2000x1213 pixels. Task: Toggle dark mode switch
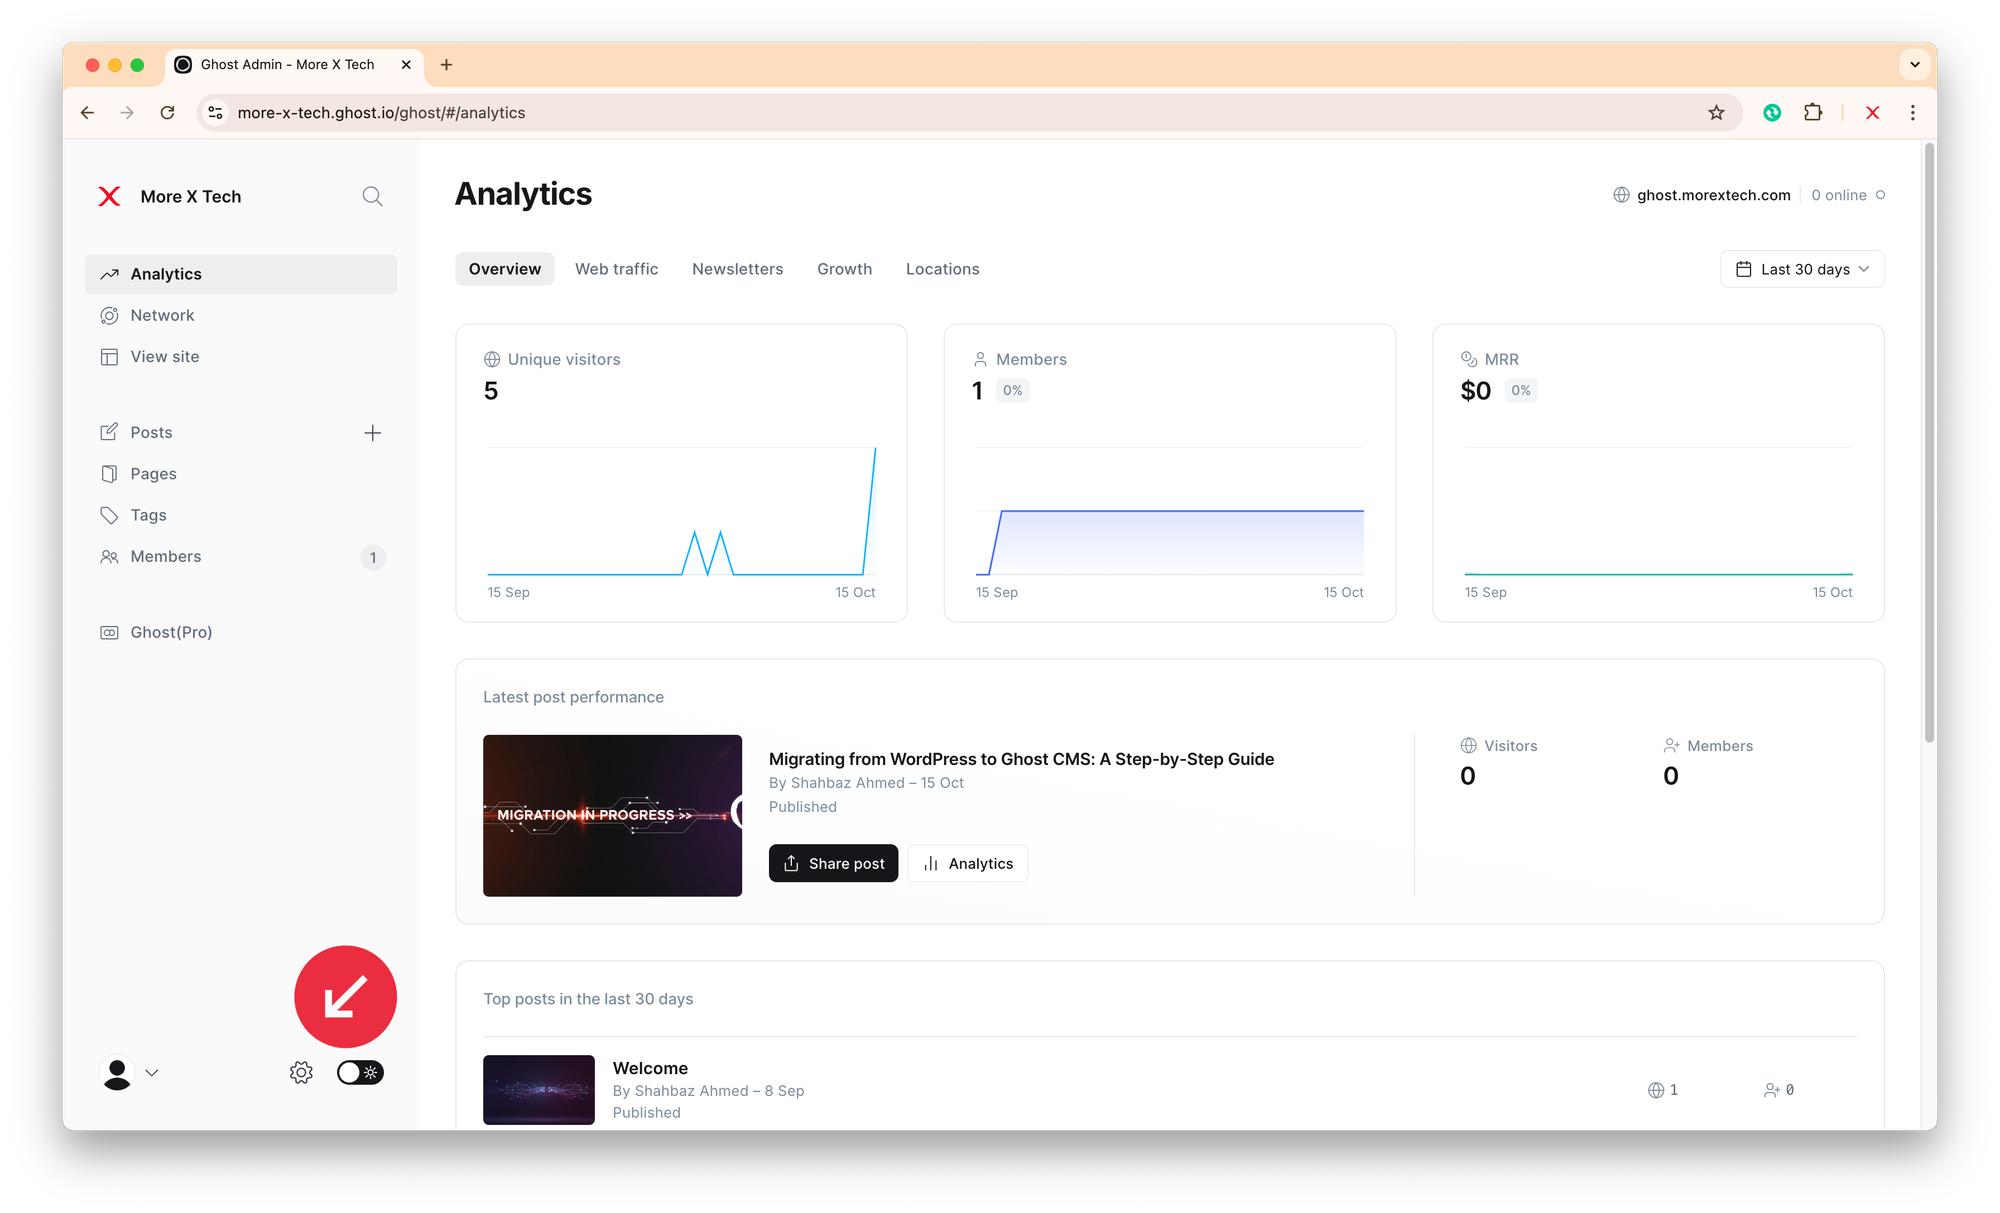(360, 1073)
